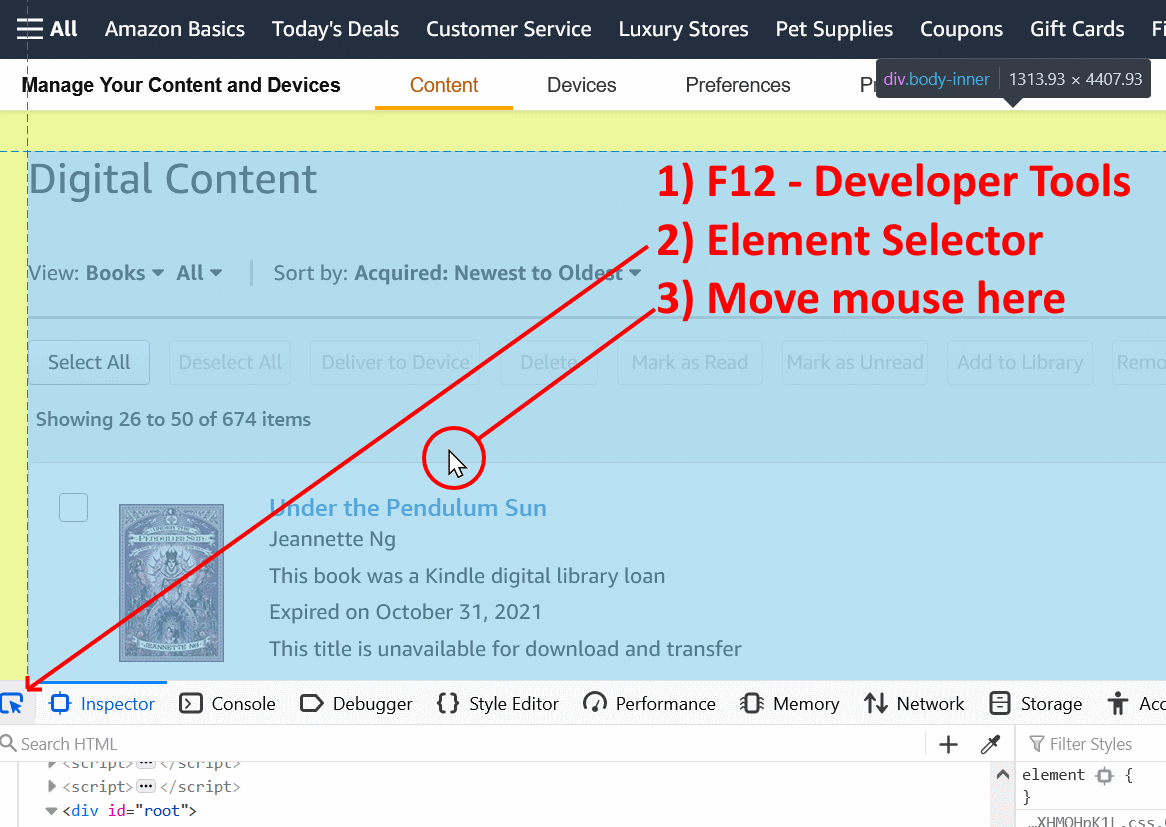Create a new node with the plus icon
The height and width of the screenshot is (827, 1166).
947,744
